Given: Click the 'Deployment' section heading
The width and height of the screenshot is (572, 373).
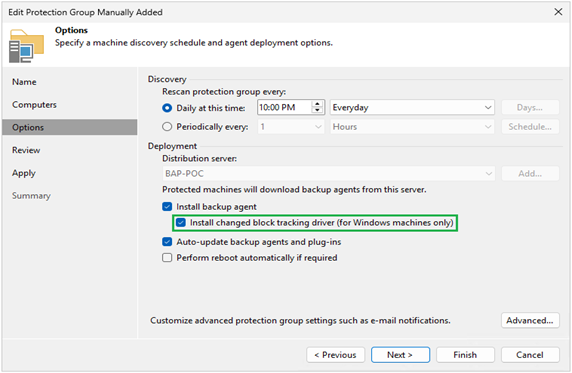Looking at the screenshot, I should tap(172, 146).
